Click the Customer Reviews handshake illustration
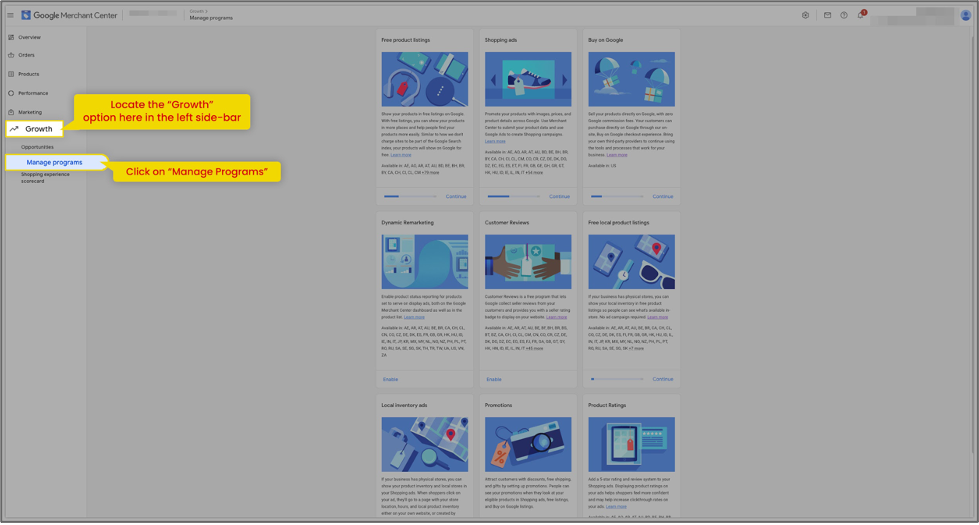This screenshot has width=979, height=525. (528, 262)
